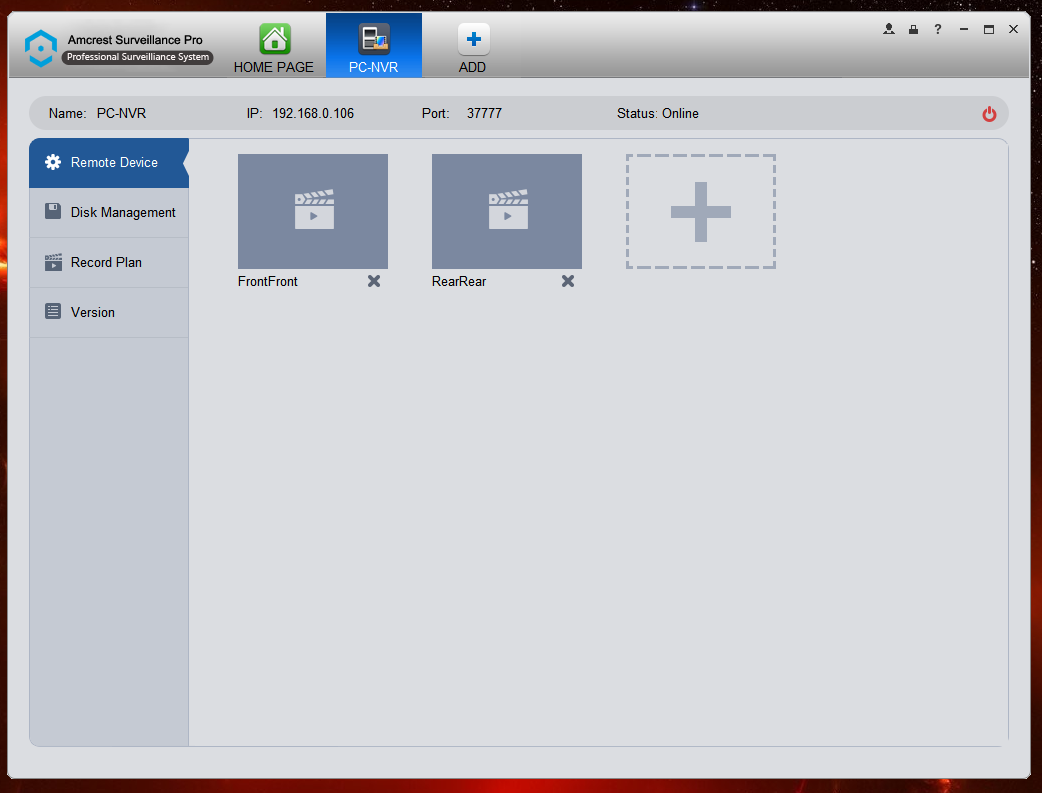This screenshot has width=1042, height=793.
Task: Open the HOME PAGE tab
Action: tap(274, 48)
